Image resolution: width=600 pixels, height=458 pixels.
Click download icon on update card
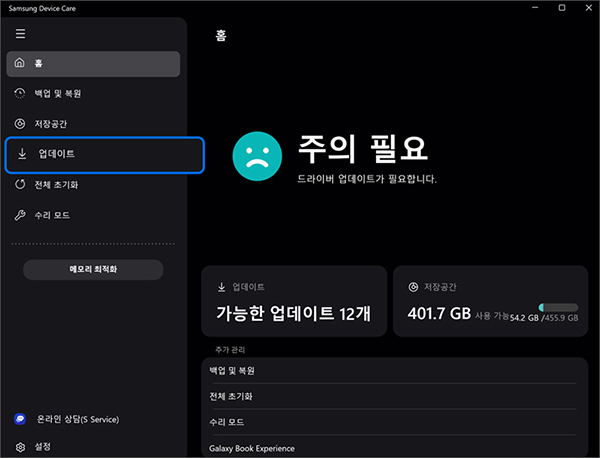(x=222, y=287)
